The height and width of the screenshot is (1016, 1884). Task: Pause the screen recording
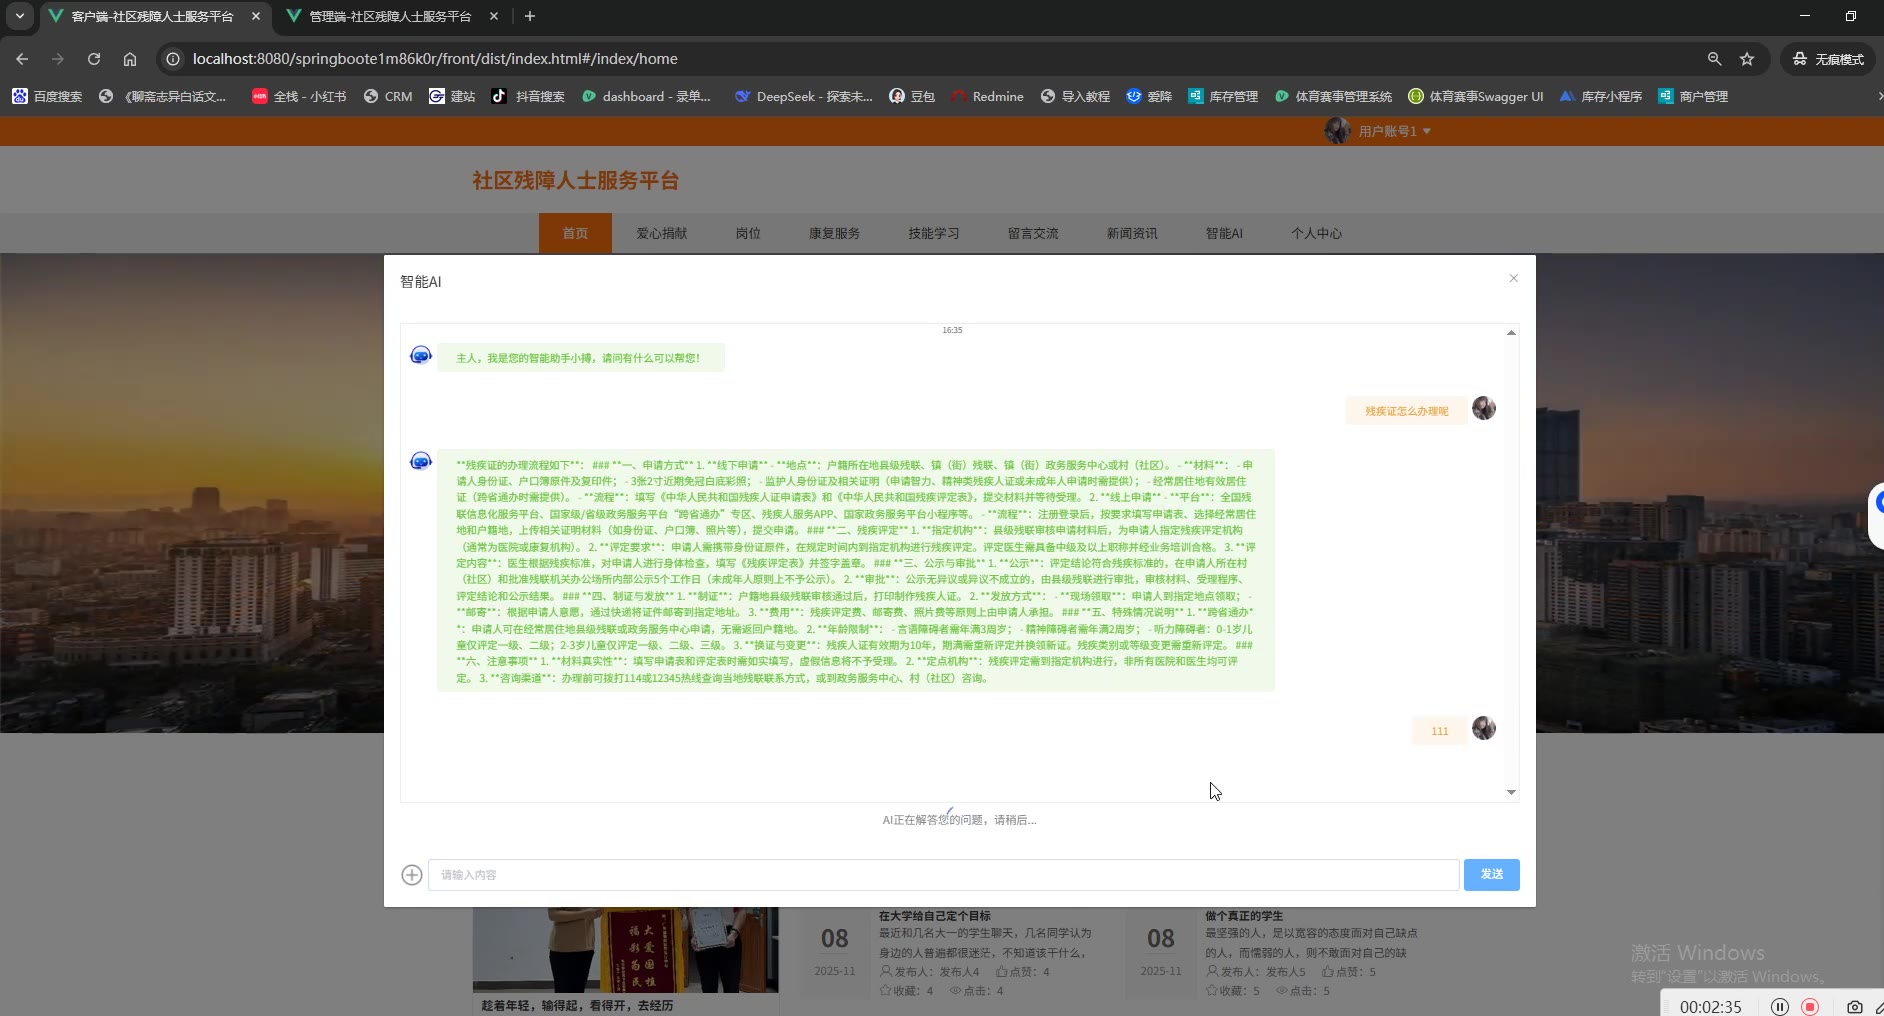[1780, 1007]
